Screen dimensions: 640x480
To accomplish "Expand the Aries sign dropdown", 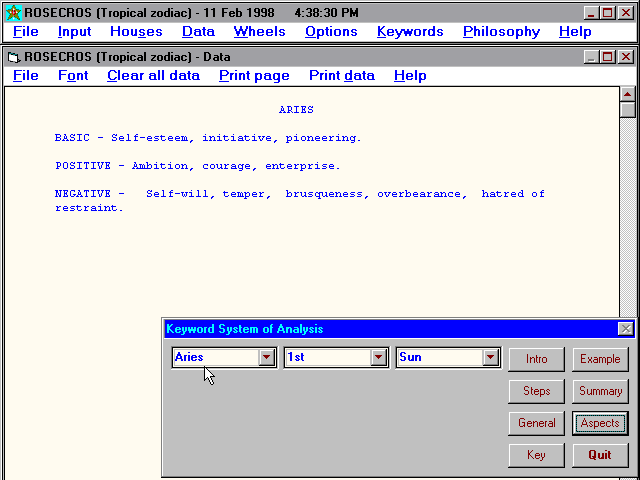I will (x=266, y=357).
